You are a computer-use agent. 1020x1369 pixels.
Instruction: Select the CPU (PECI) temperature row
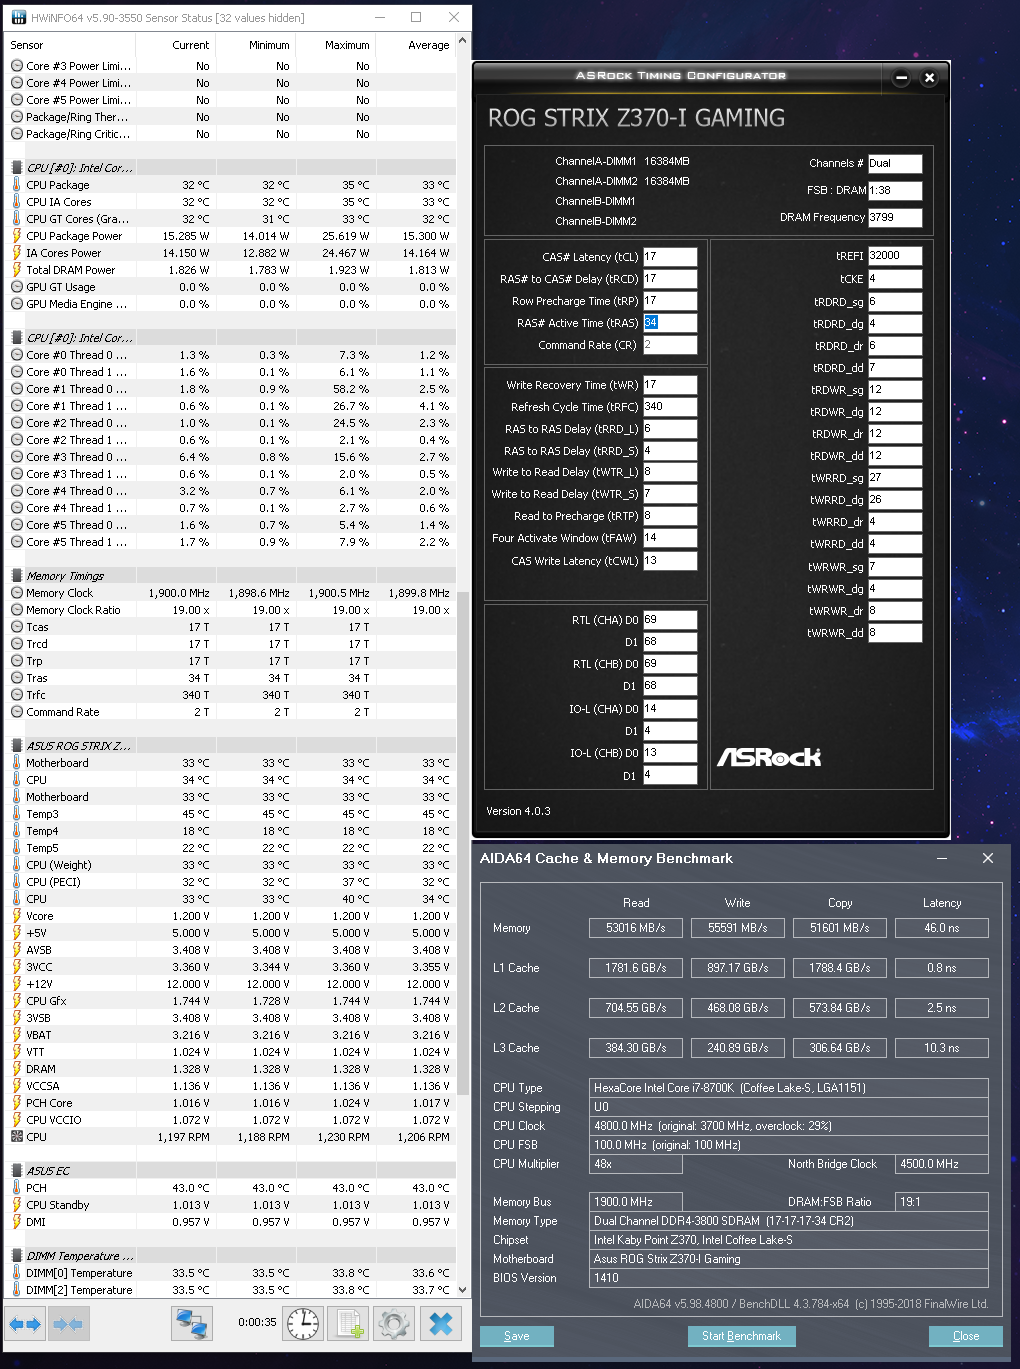coord(231,882)
